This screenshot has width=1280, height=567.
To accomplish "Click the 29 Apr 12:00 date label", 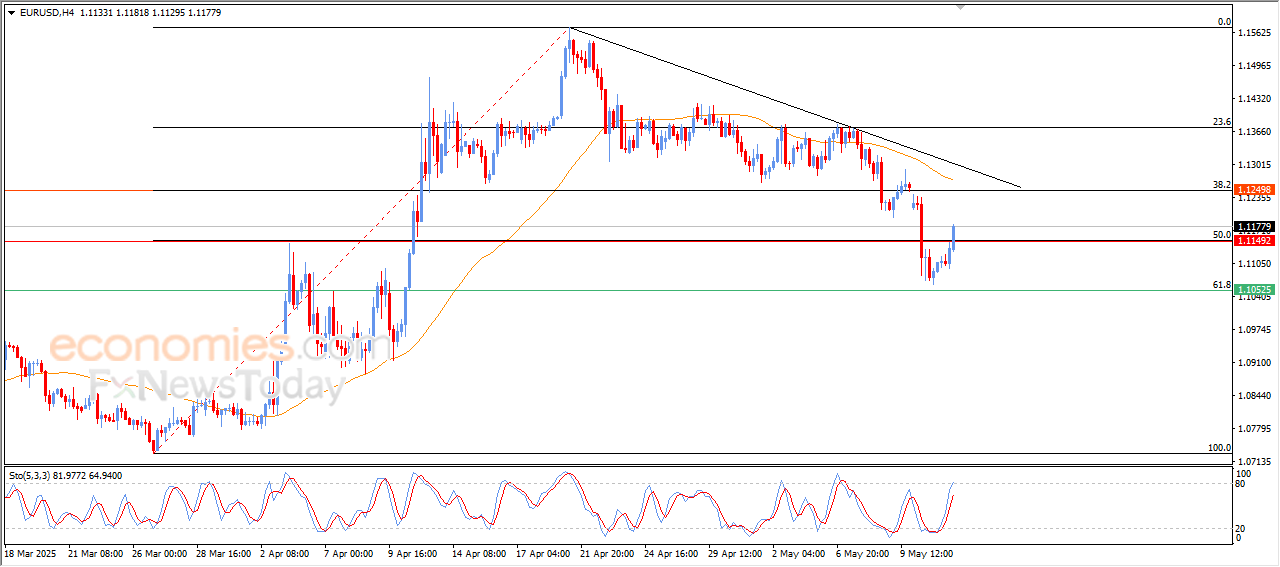I will [x=735, y=552].
